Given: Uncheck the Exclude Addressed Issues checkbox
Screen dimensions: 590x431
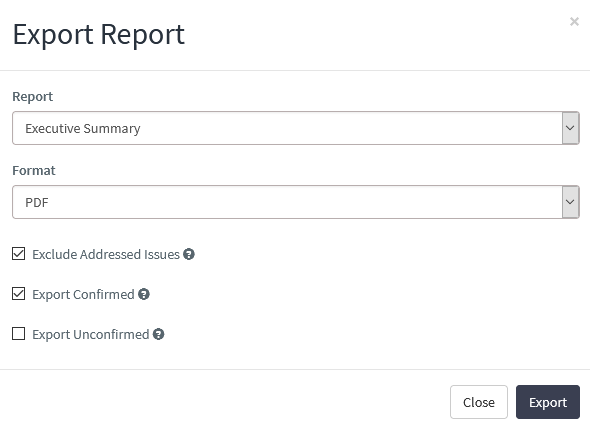Looking at the screenshot, I should click(x=18, y=254).
